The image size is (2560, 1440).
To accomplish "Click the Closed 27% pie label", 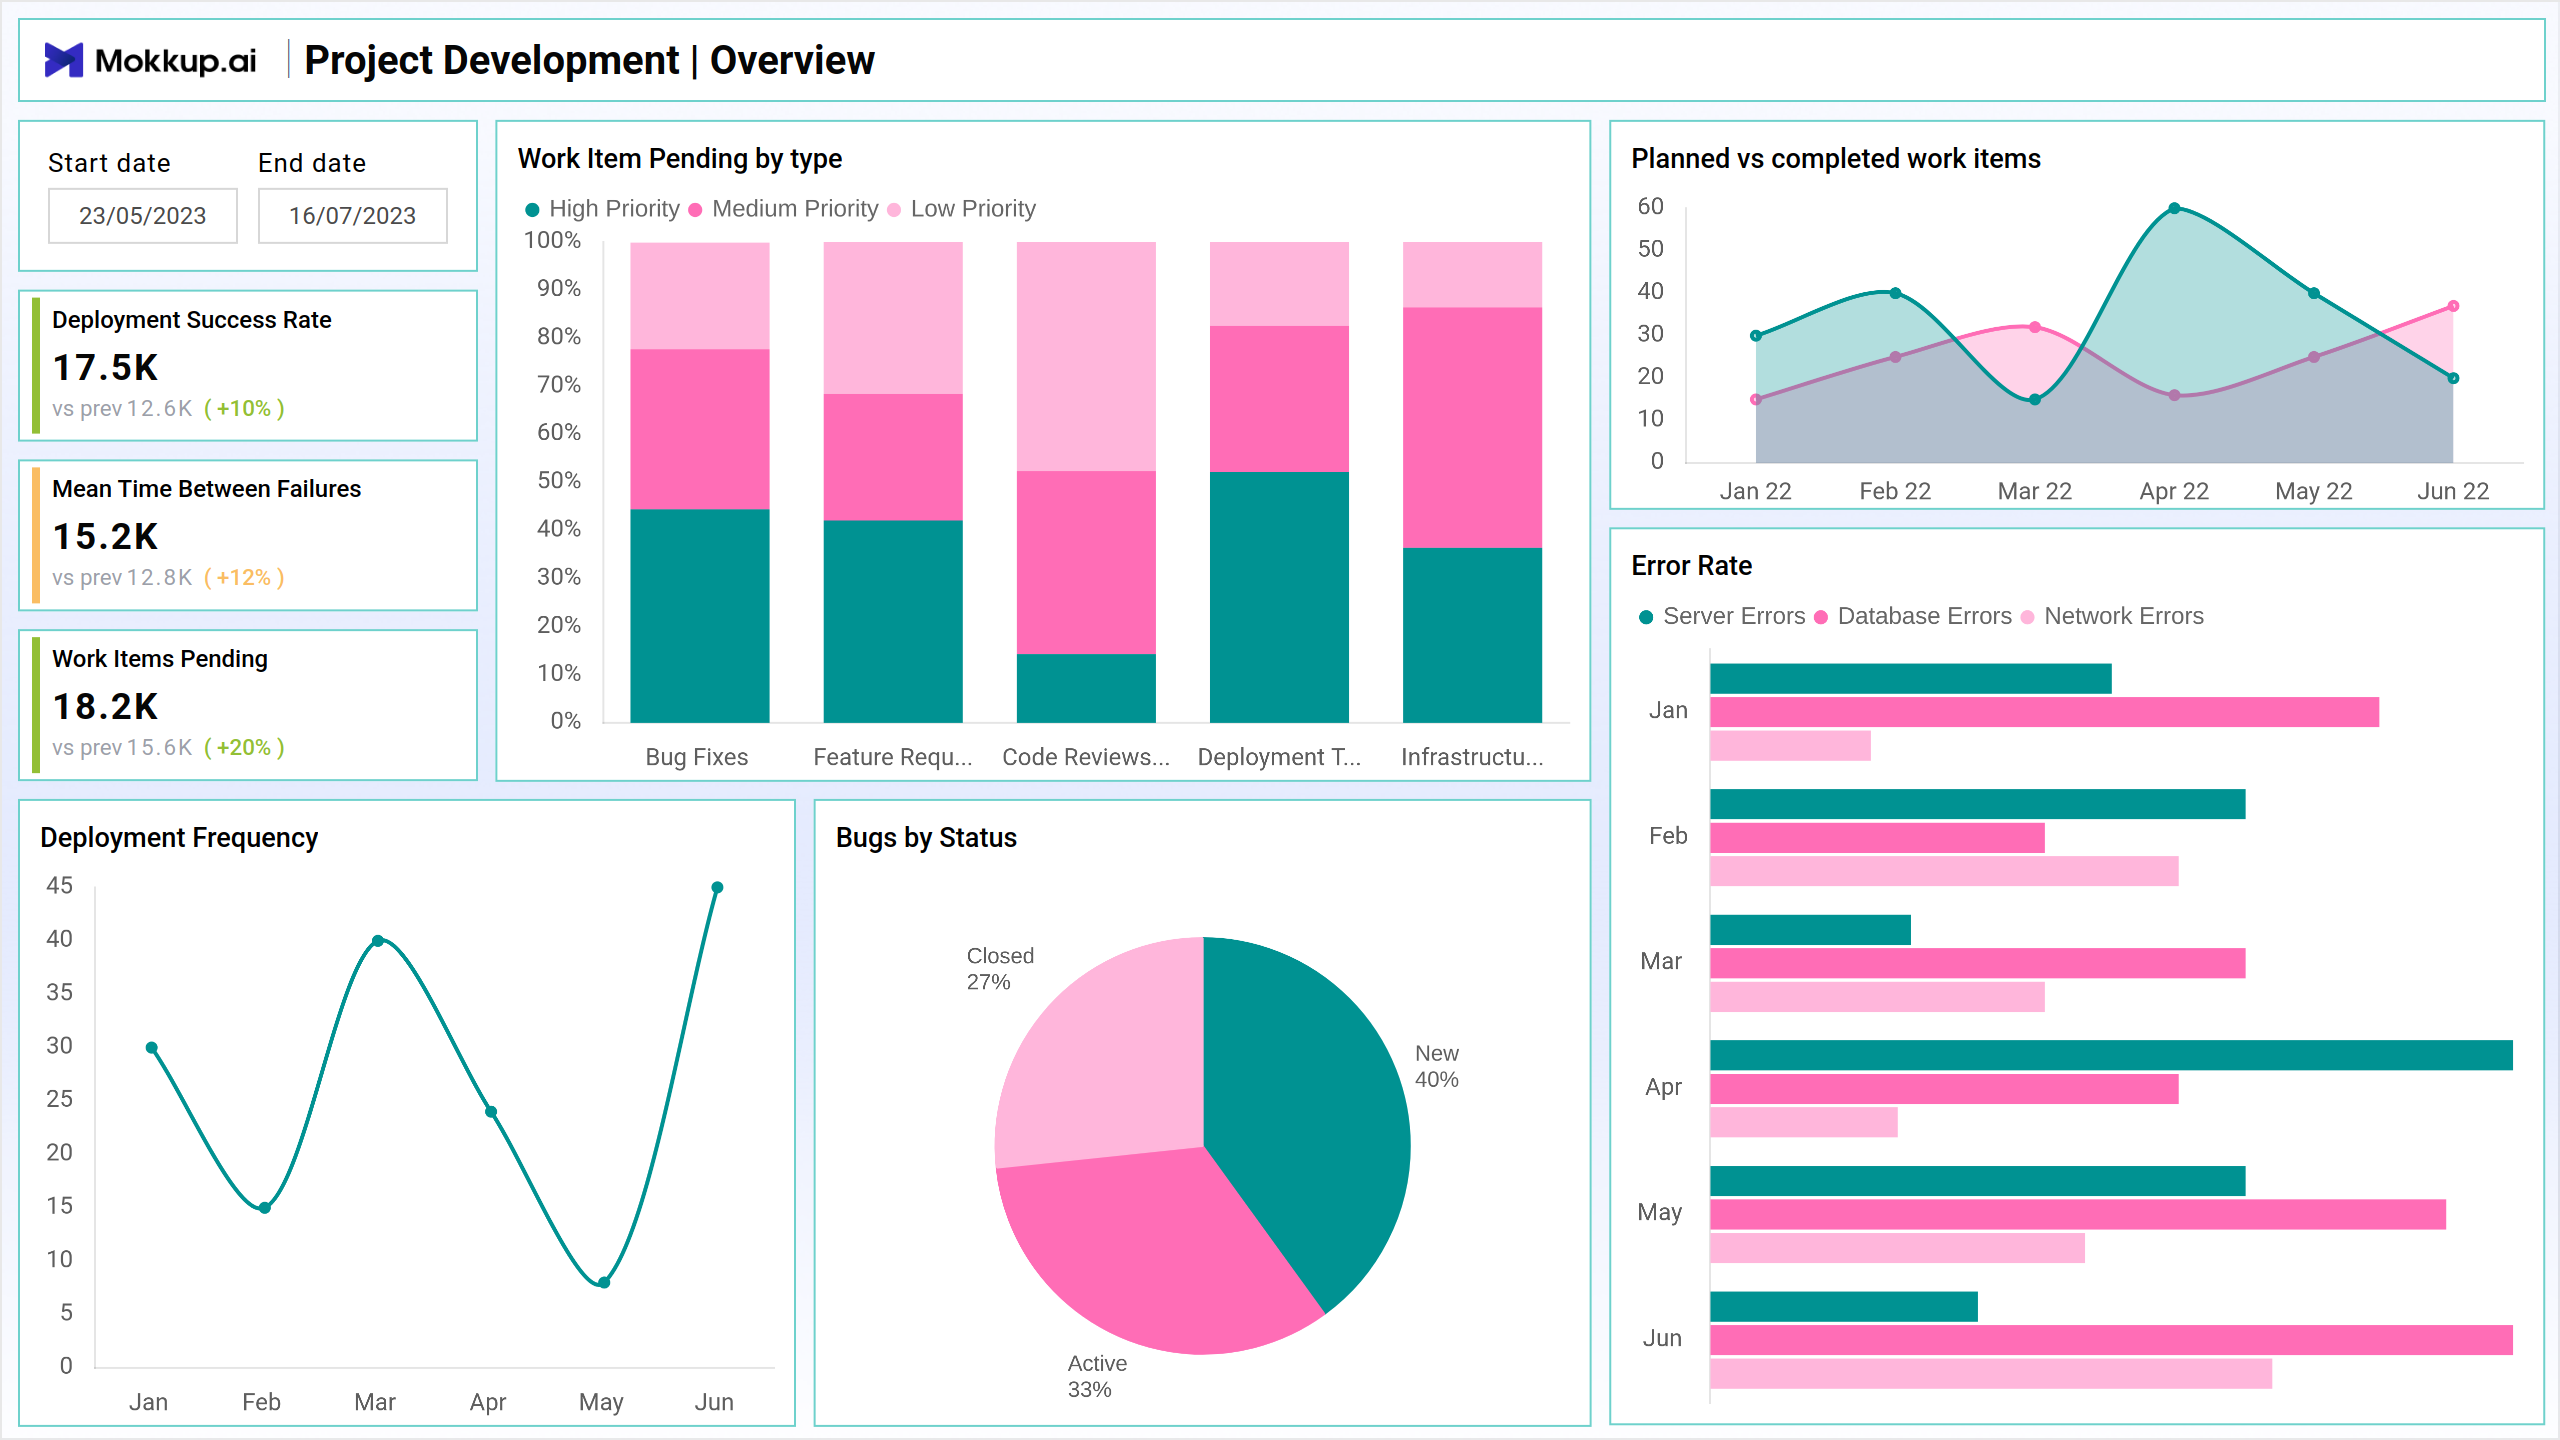I will [1000, 969].
